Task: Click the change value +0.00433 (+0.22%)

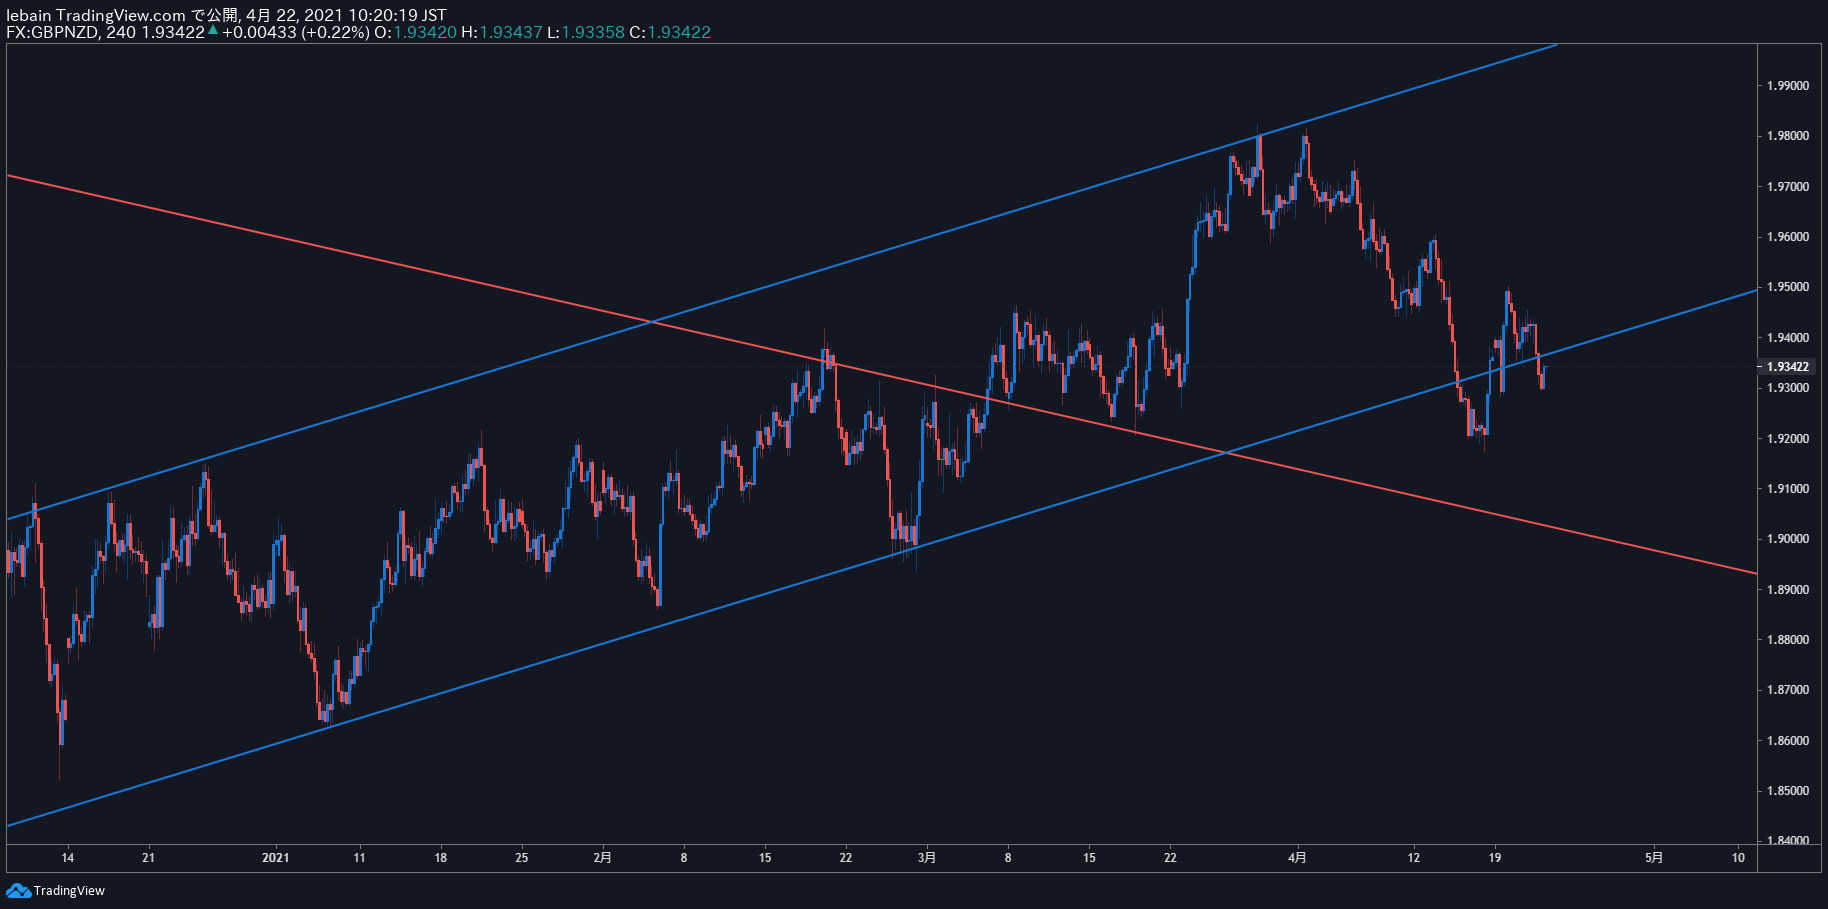Action: (x=296, y=32)
